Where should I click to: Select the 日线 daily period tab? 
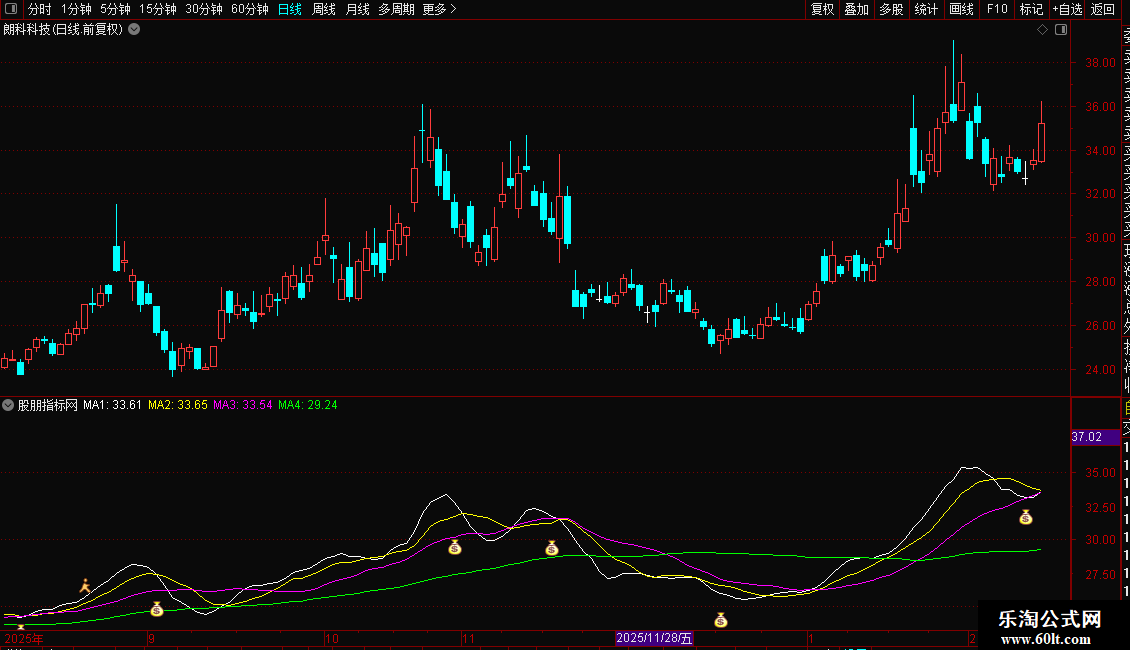coord(290,9)
